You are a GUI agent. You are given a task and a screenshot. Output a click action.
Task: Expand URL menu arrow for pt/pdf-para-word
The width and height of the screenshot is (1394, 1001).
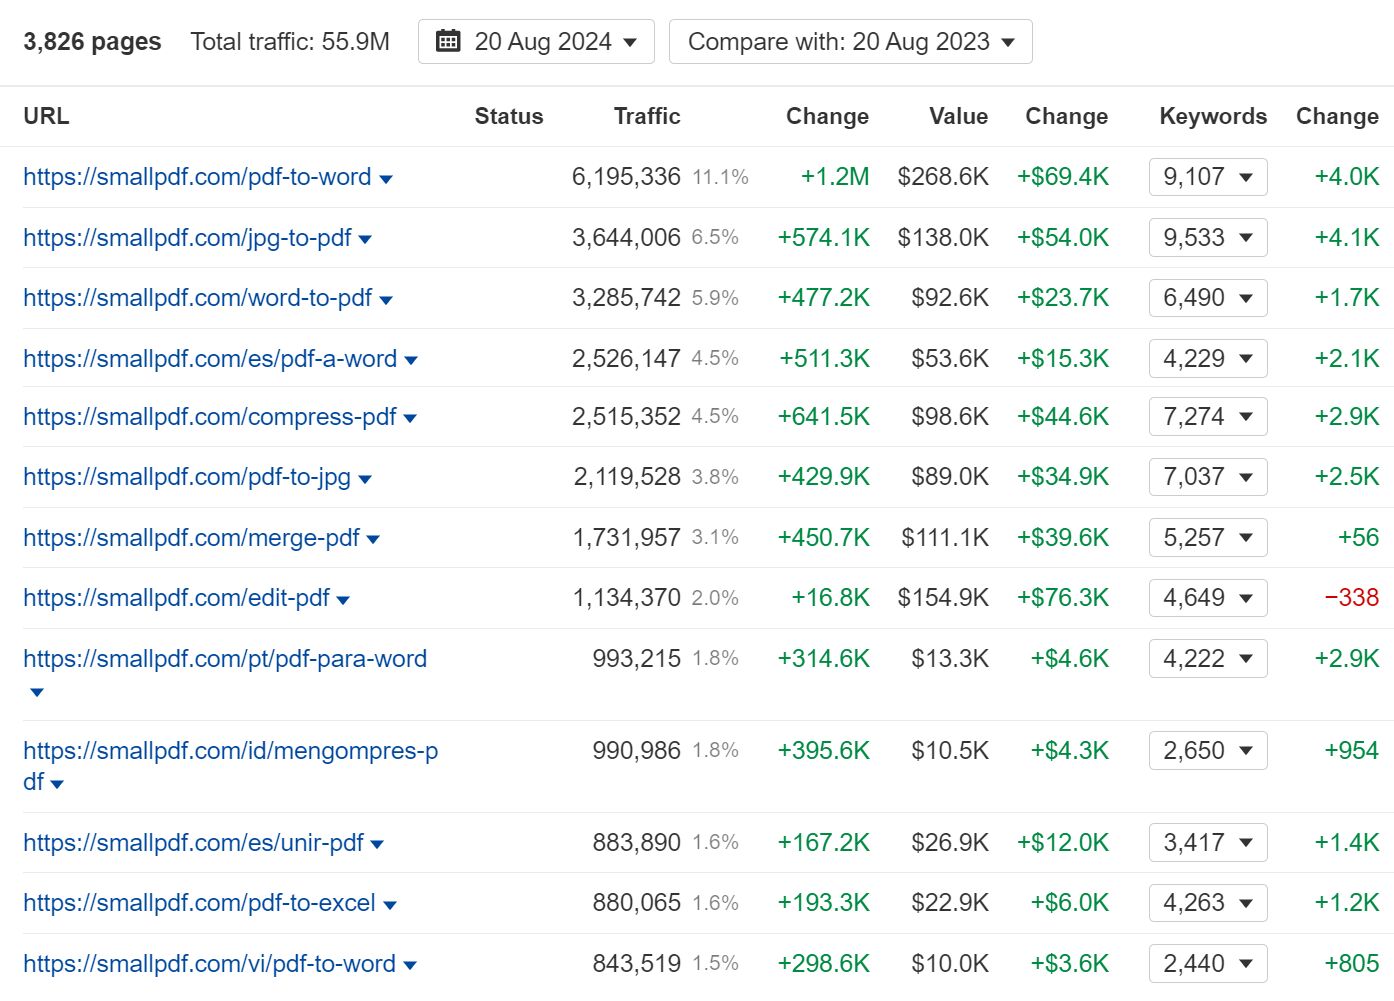tap(37, 692)
